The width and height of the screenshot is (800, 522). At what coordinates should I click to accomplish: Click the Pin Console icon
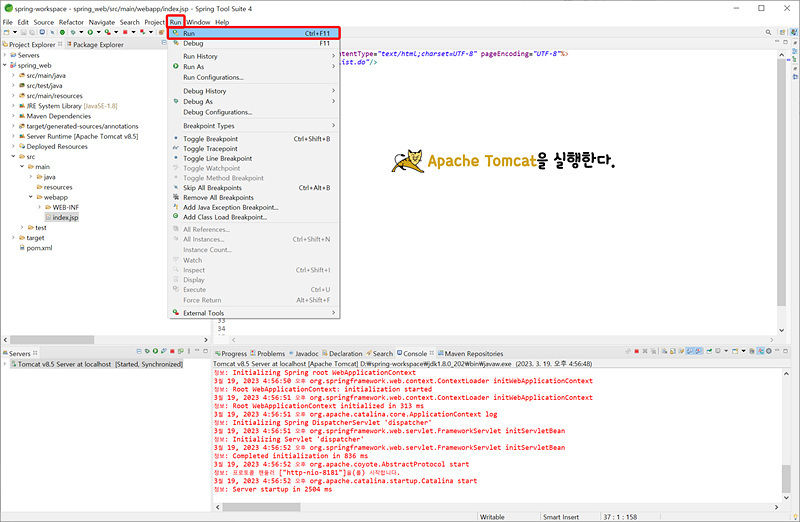[709, 351]
